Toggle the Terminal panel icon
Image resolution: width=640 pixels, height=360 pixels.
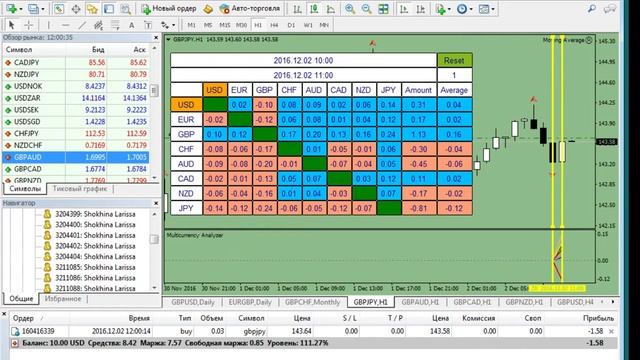pos(109,9)
